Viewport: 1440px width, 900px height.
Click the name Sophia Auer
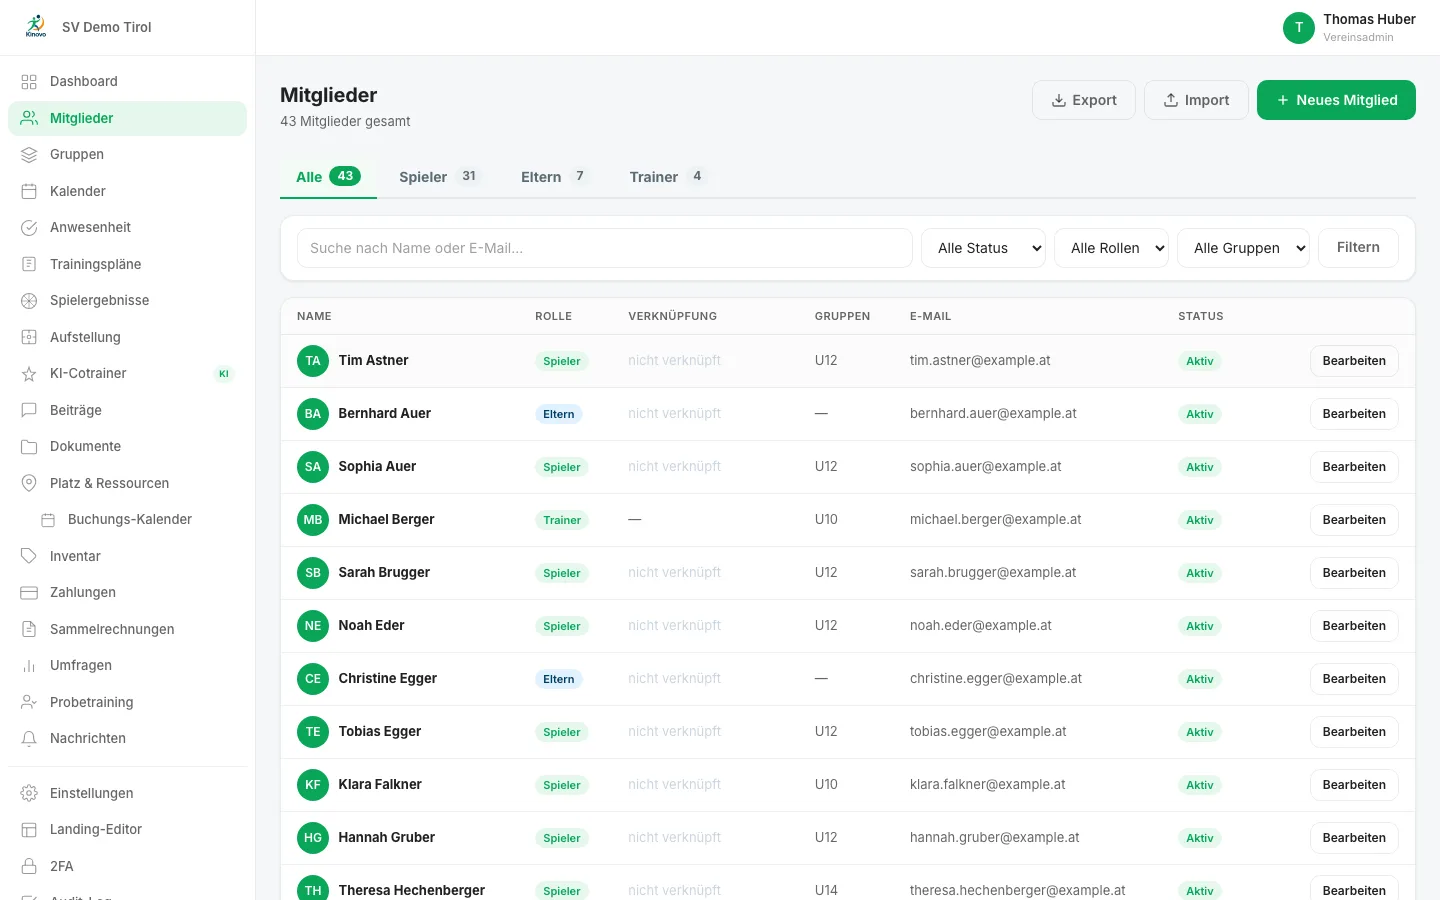point(377,467)
